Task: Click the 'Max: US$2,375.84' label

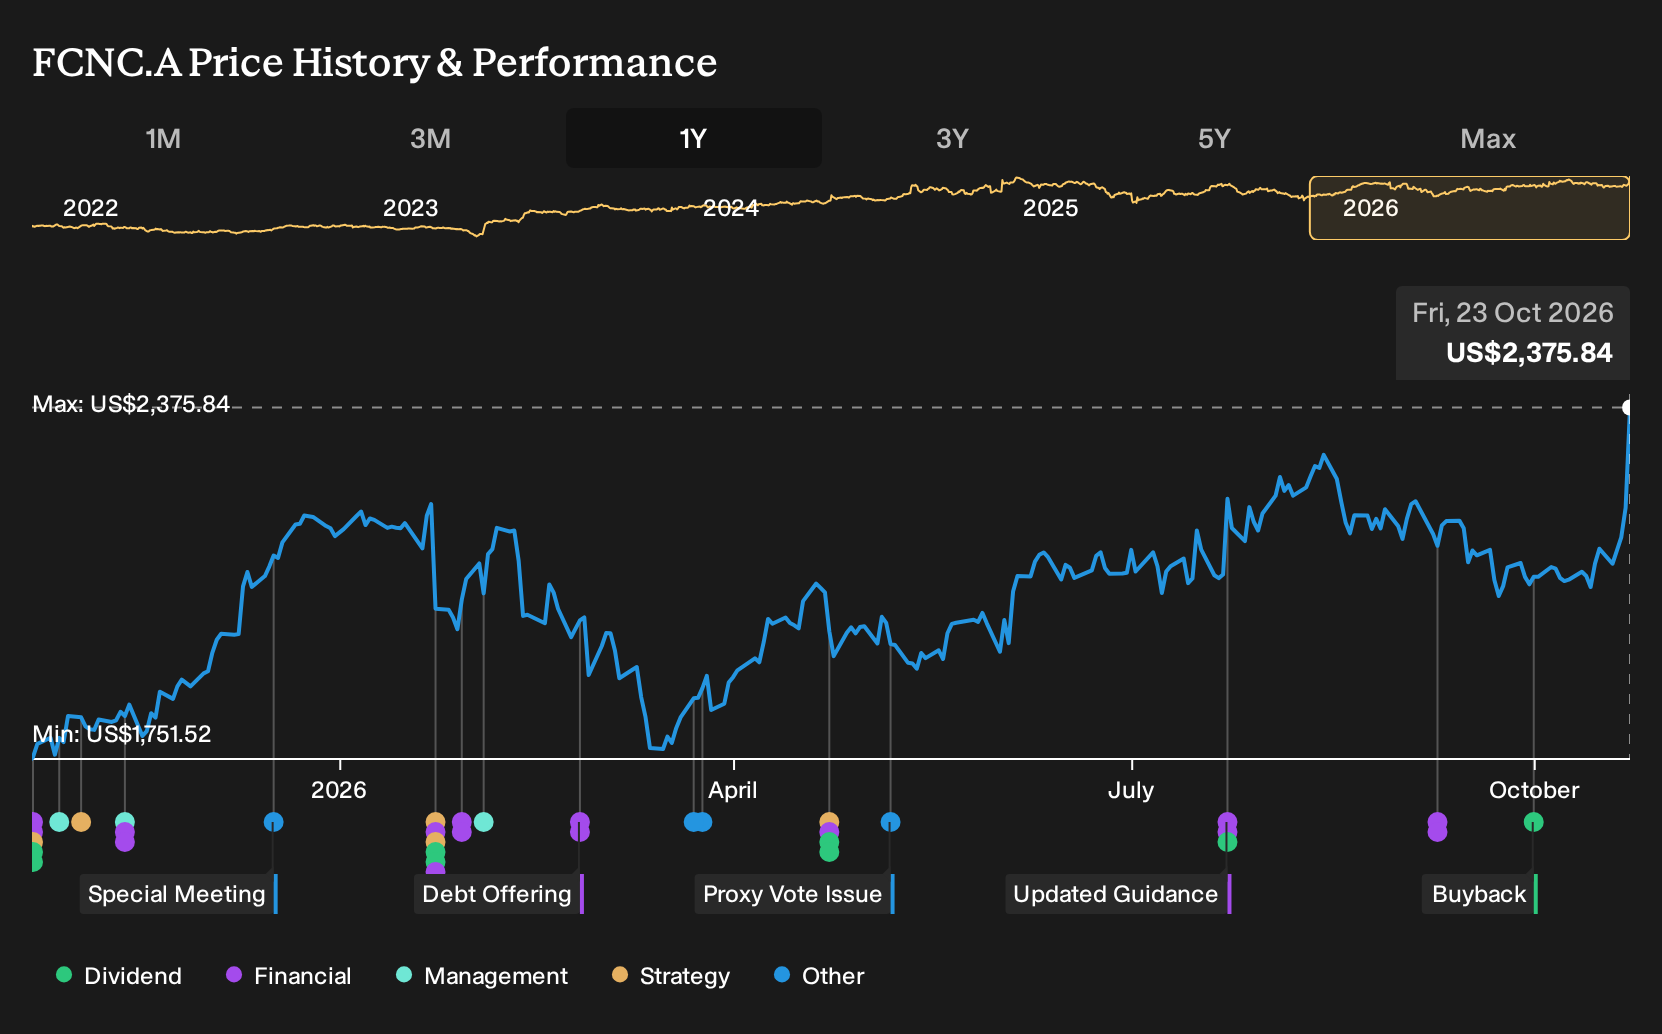Action: 131,404
